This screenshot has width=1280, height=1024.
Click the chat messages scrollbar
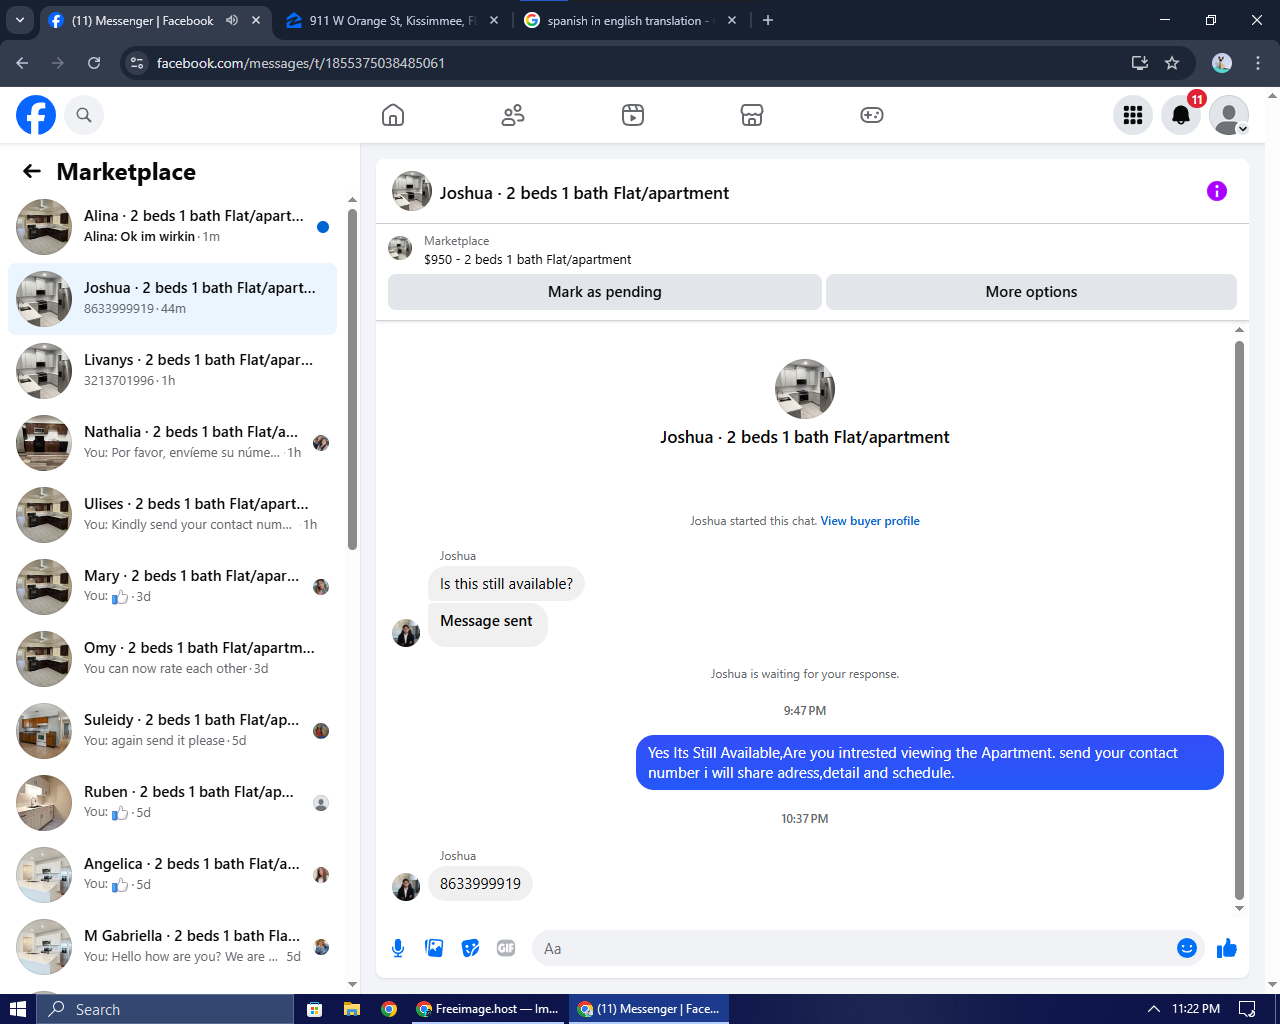coord(1239,620)
